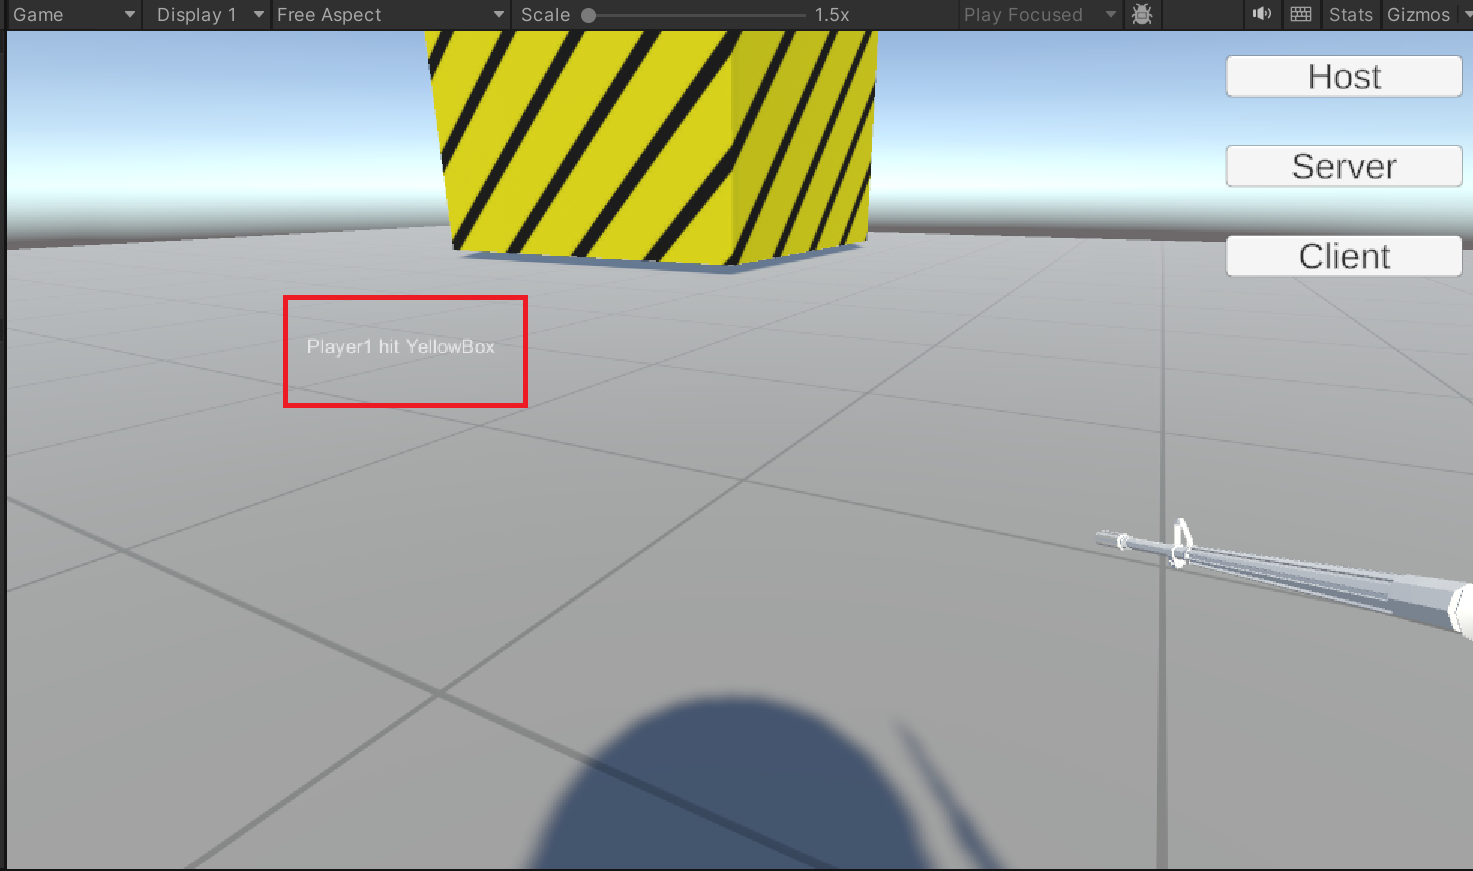Open the Play Focused dropdown
This screenshot has width=1473, height=871.
click(x=1038, y=15)
